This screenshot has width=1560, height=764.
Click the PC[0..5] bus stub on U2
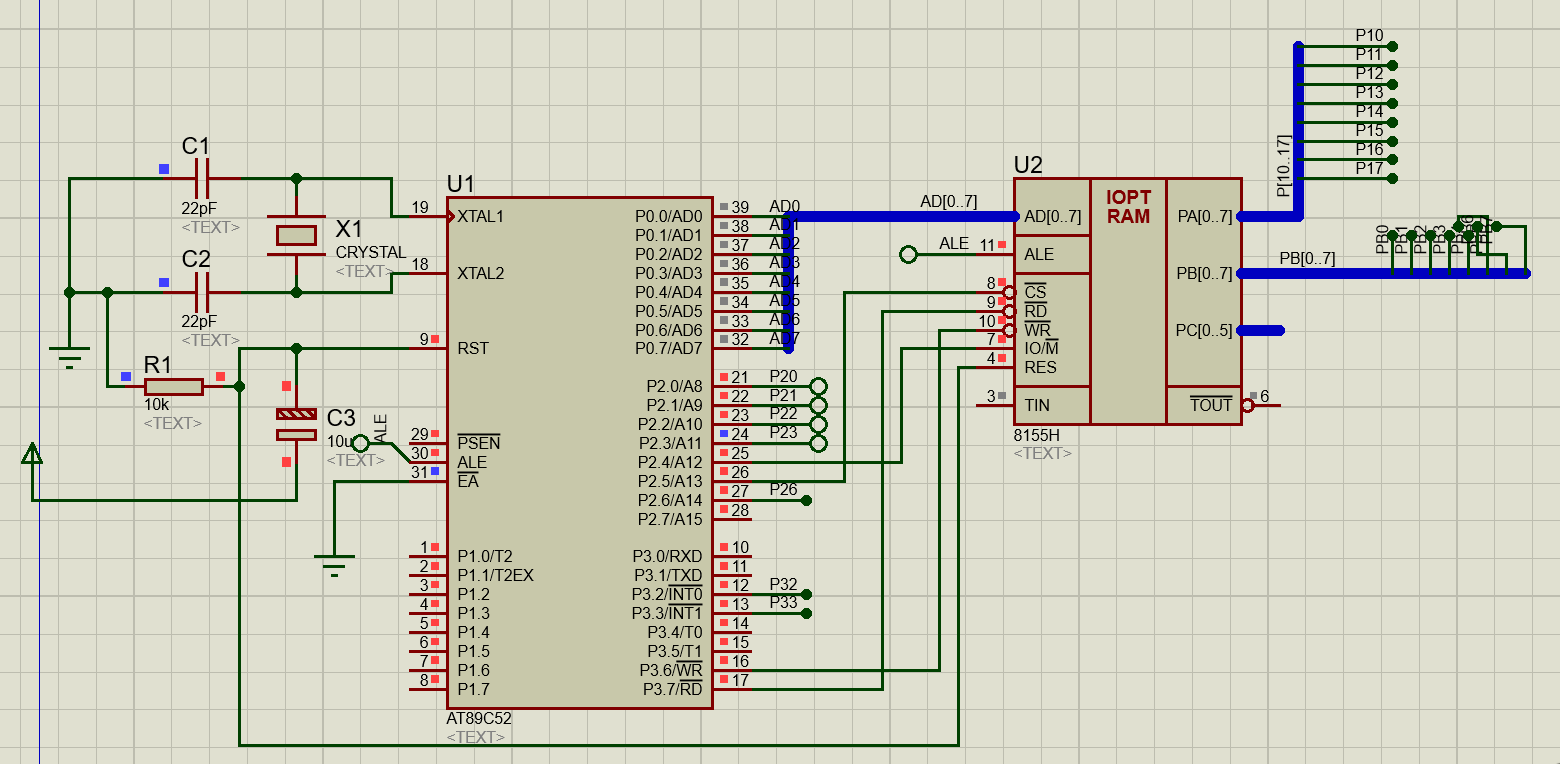click(1262, 330)
